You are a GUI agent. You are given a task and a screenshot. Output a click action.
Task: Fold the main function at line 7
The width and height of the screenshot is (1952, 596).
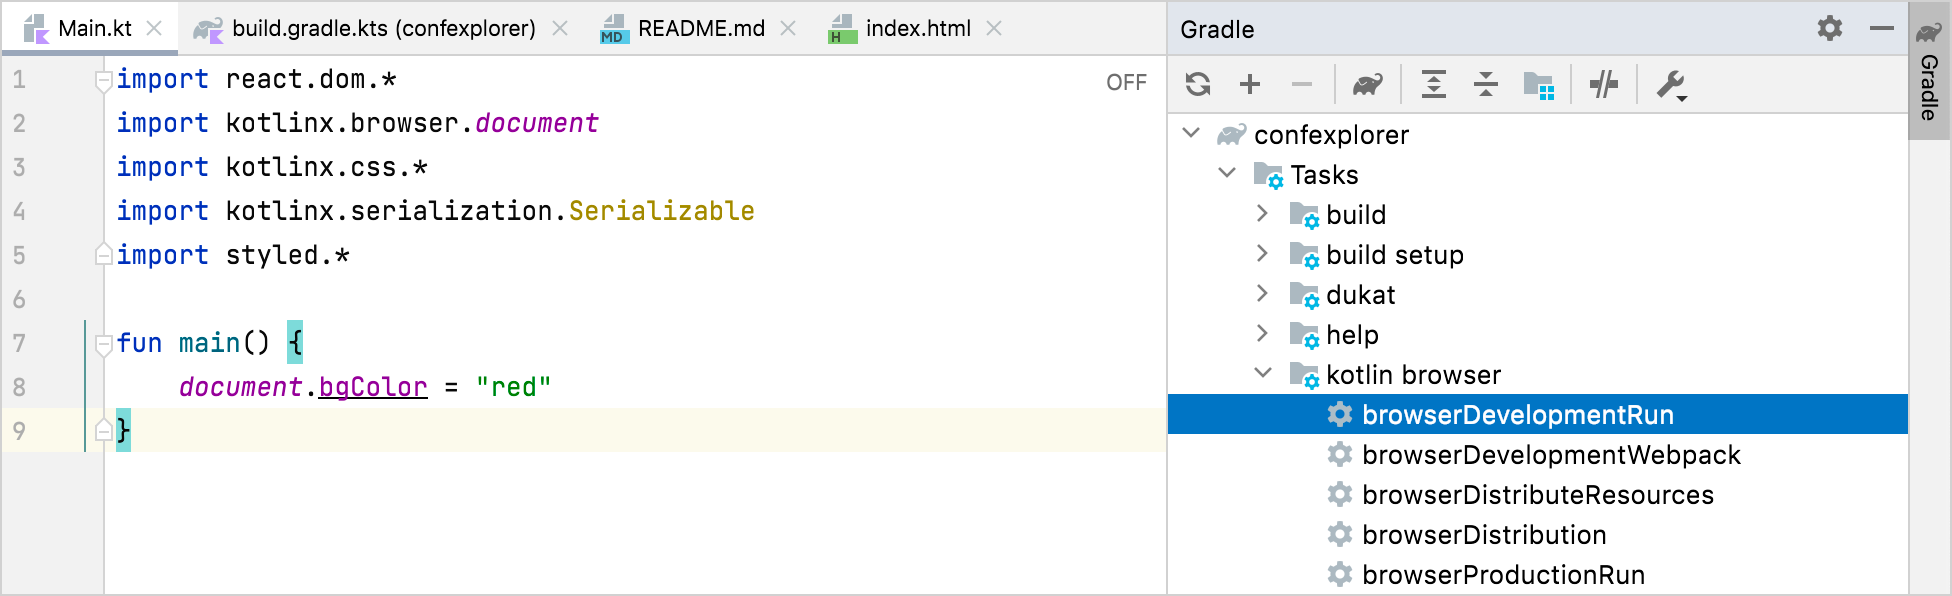(102, 344)
